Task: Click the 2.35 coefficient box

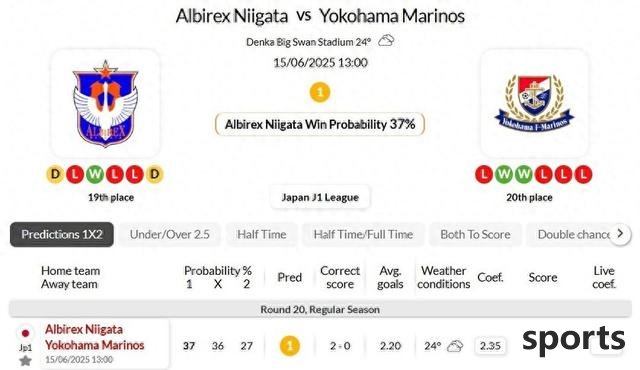Action: (490, 346)
